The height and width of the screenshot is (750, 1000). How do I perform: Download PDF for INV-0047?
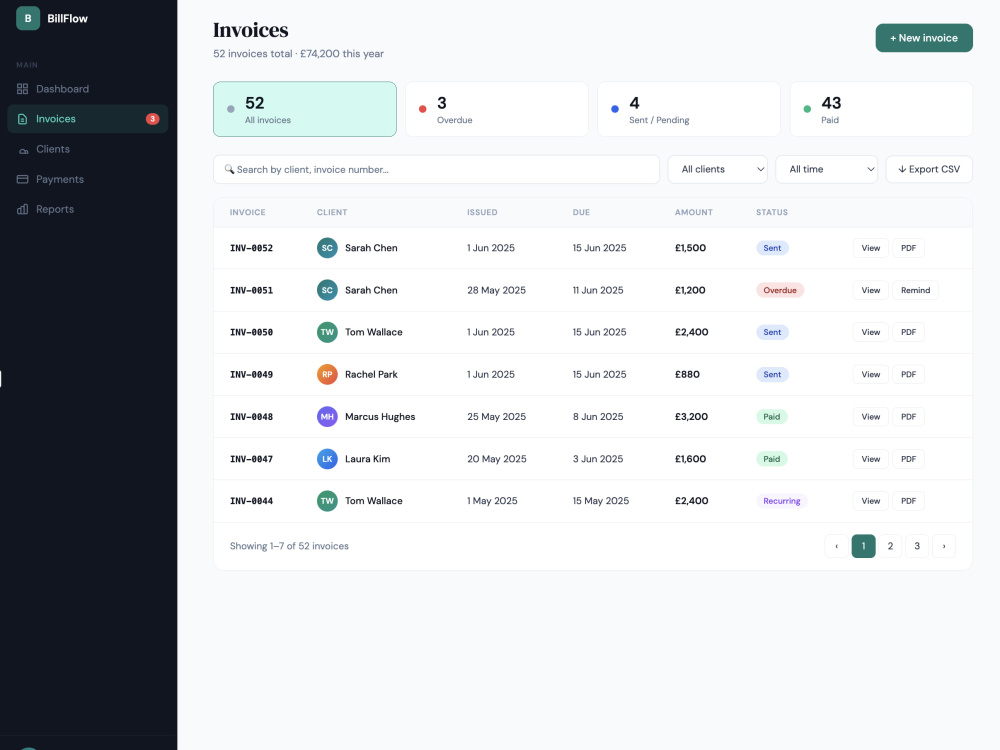coord(908,459)
